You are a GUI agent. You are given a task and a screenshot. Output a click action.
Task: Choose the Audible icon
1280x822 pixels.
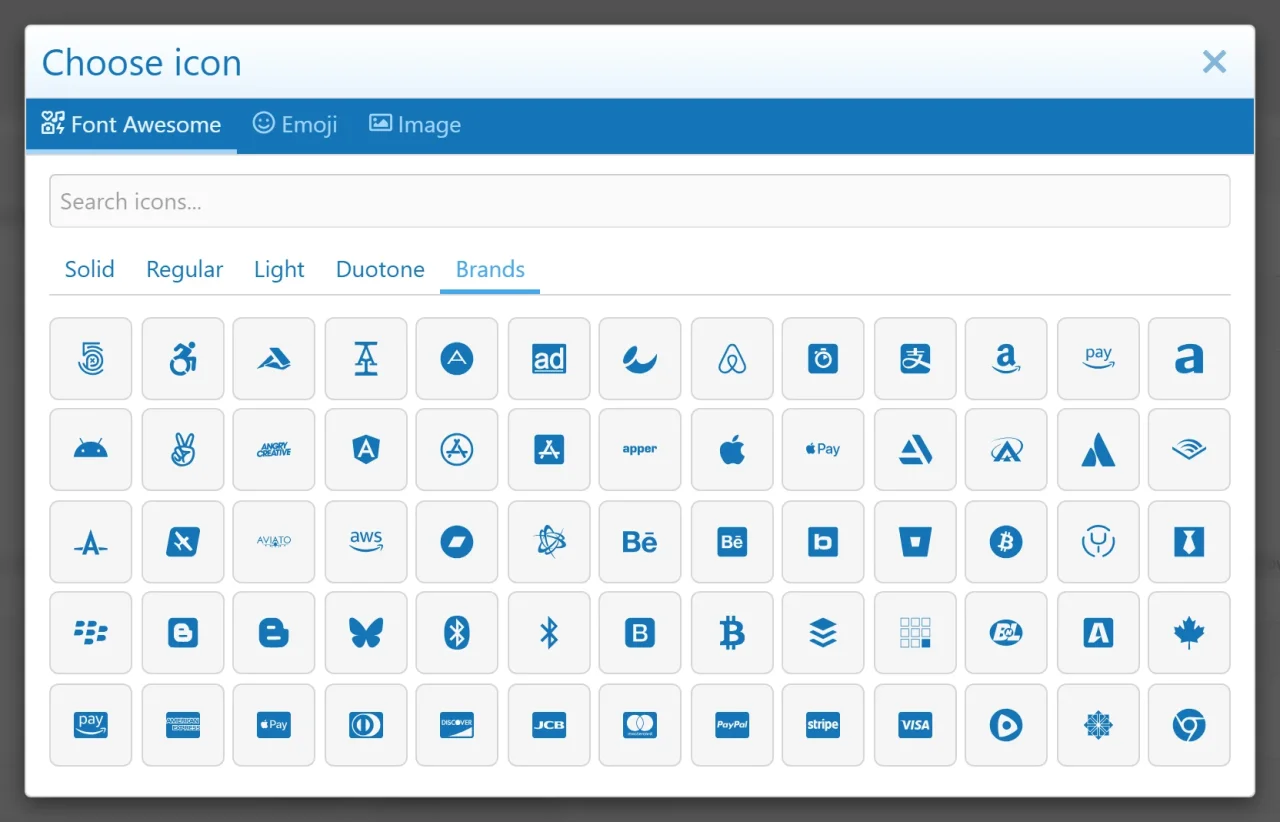pos(1188,449)
